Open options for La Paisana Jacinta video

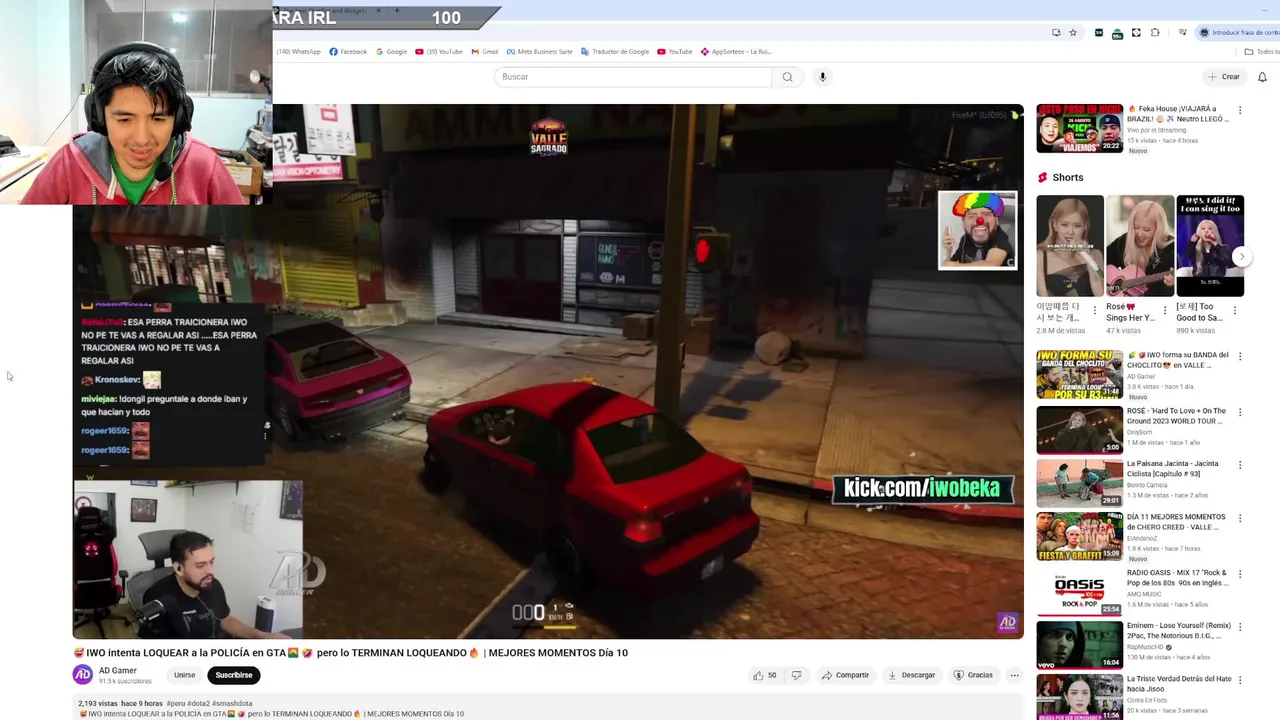pyautogui.click(x=1240, y=465)
